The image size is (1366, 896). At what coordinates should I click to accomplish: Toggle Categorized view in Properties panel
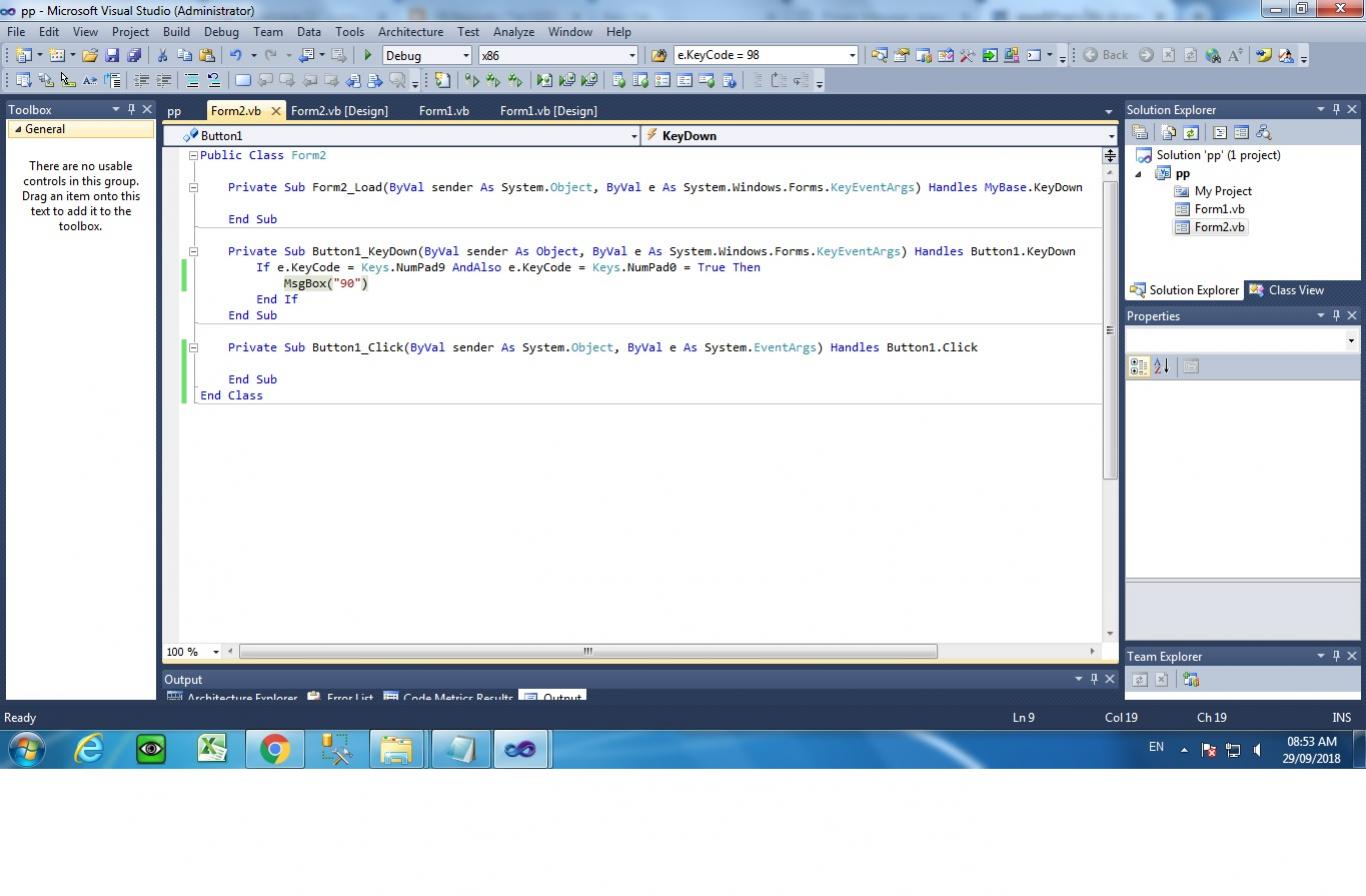pyautogui.click(x=1139, y=367)
